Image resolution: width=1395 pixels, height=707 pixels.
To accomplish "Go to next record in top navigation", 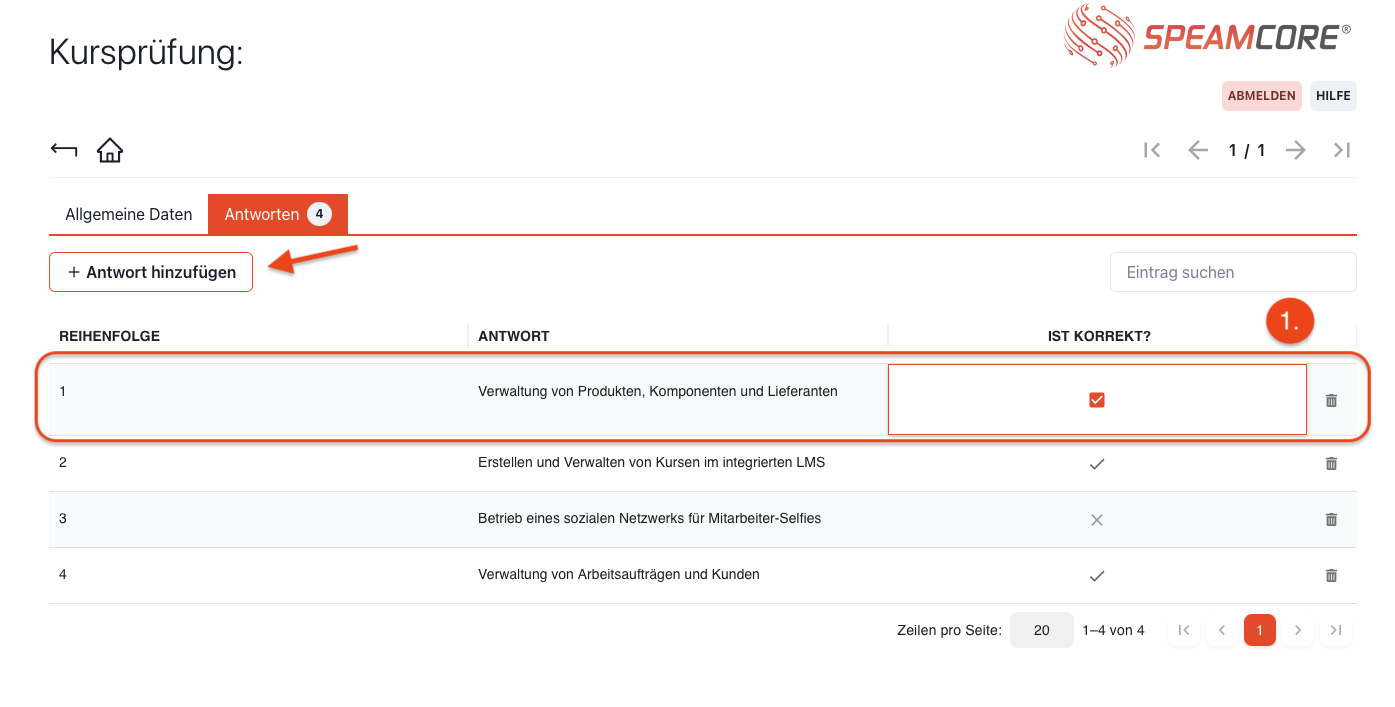I will pyautogui.click(x=1296, y=150).
